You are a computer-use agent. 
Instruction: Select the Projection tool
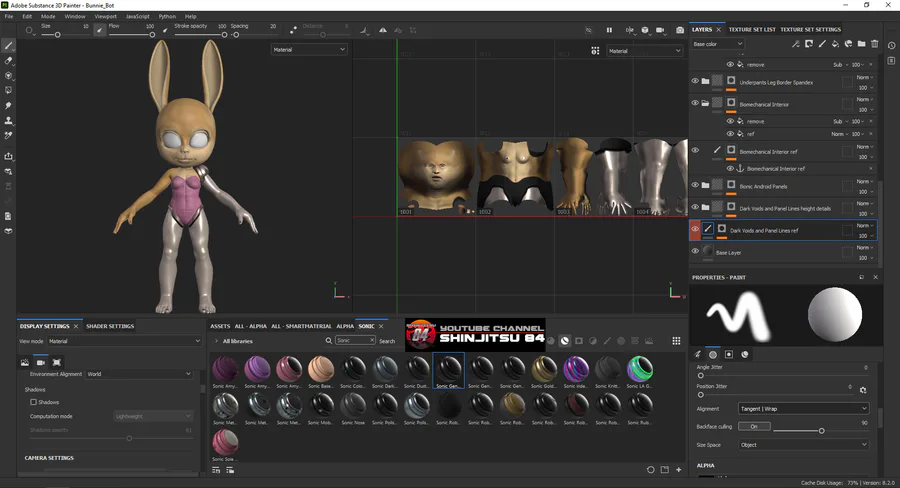click(9, 75)
